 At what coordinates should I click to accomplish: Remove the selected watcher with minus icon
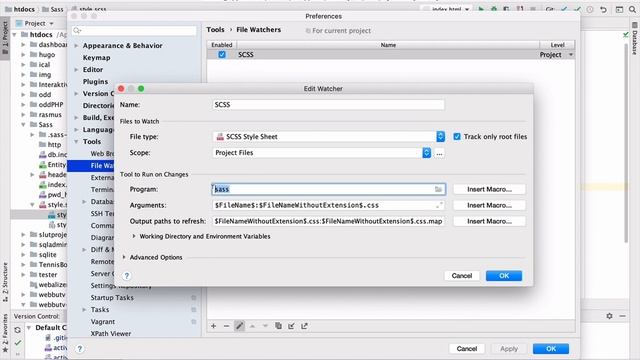click(227, 326)
